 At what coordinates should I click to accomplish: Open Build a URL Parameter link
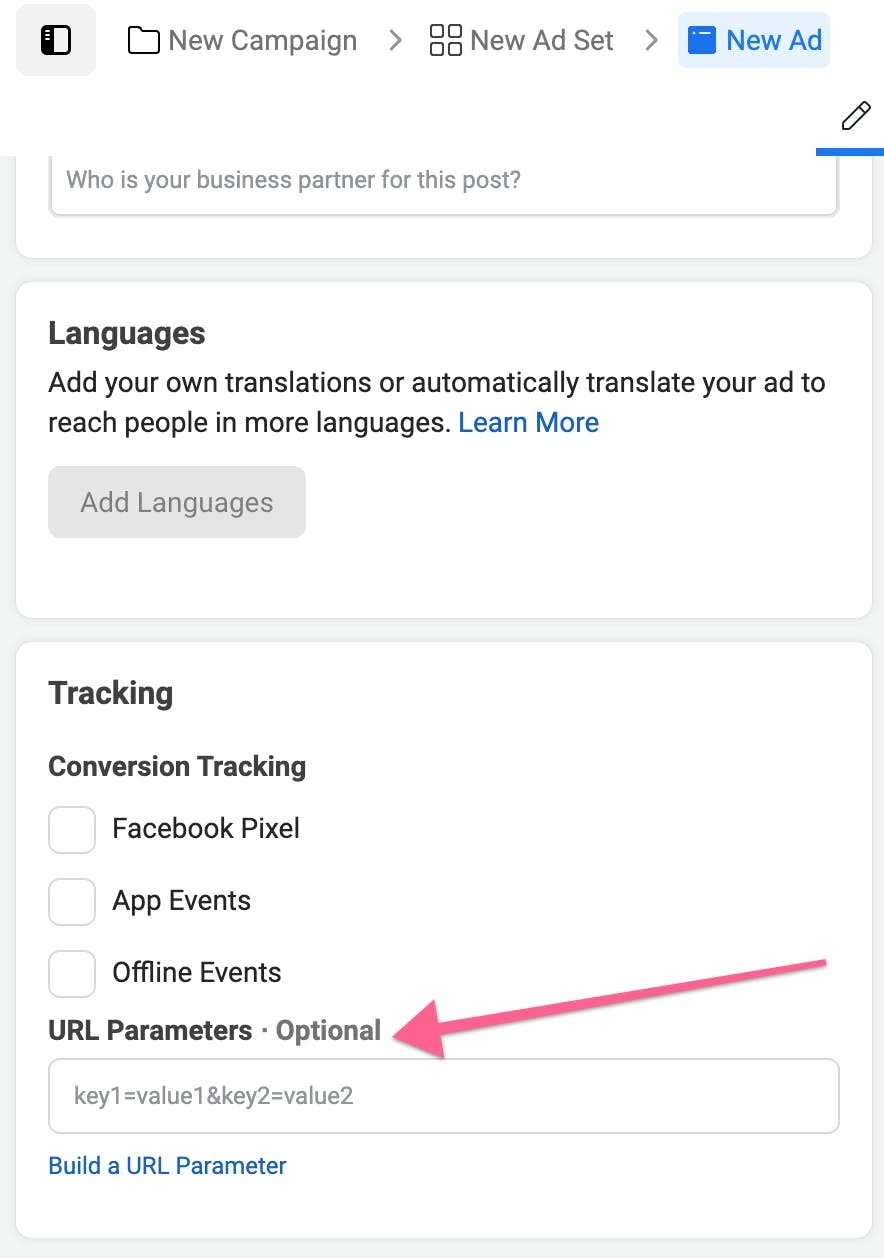pos(167,1166)
